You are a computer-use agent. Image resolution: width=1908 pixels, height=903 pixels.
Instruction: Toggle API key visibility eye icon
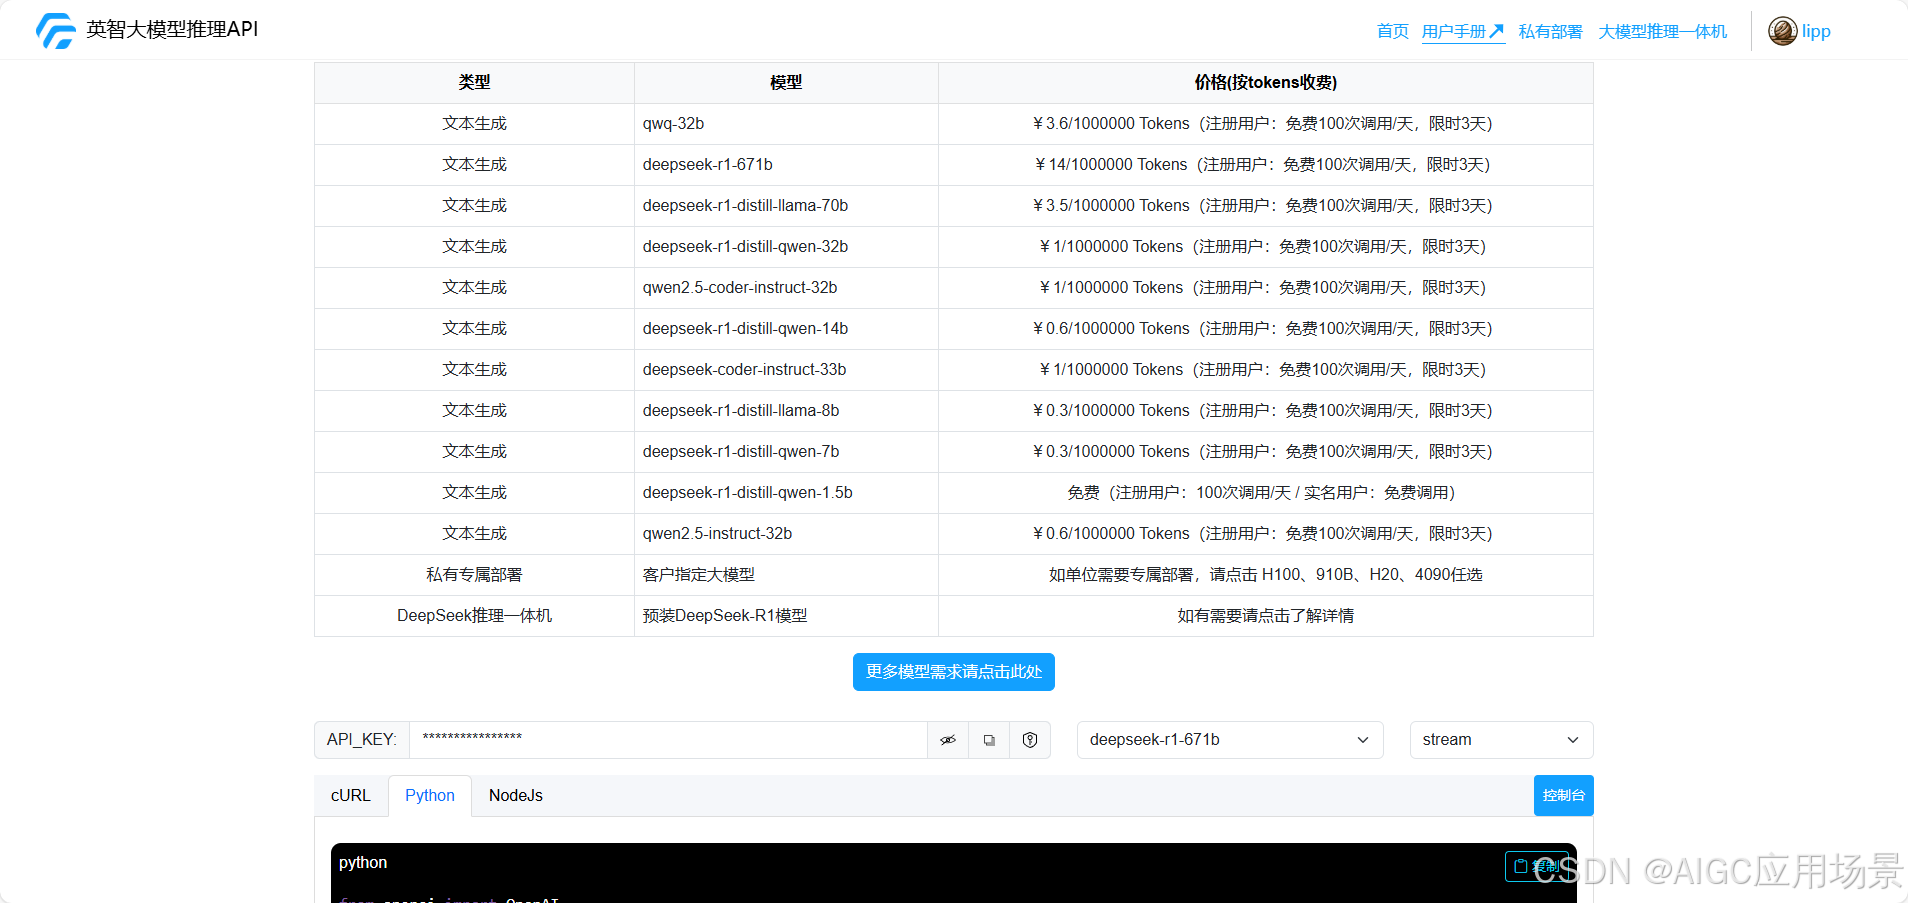coord(948,740)
